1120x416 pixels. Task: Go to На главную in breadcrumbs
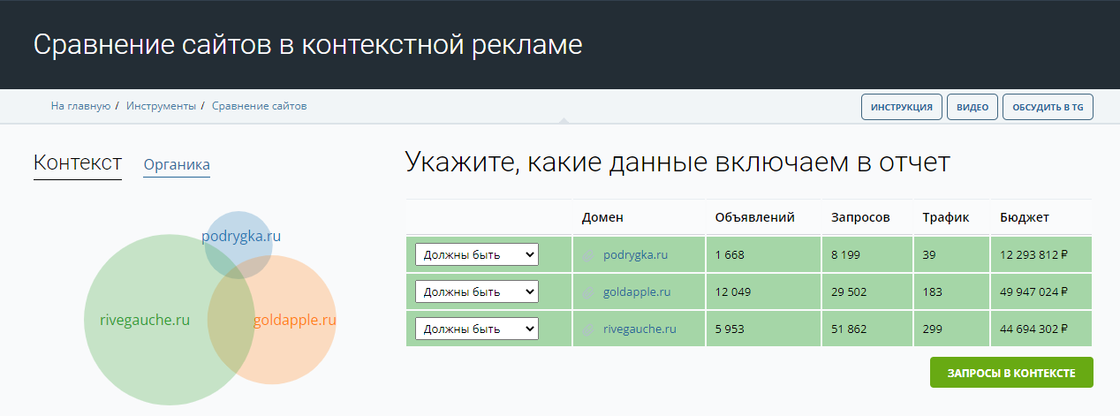[80, 106]
